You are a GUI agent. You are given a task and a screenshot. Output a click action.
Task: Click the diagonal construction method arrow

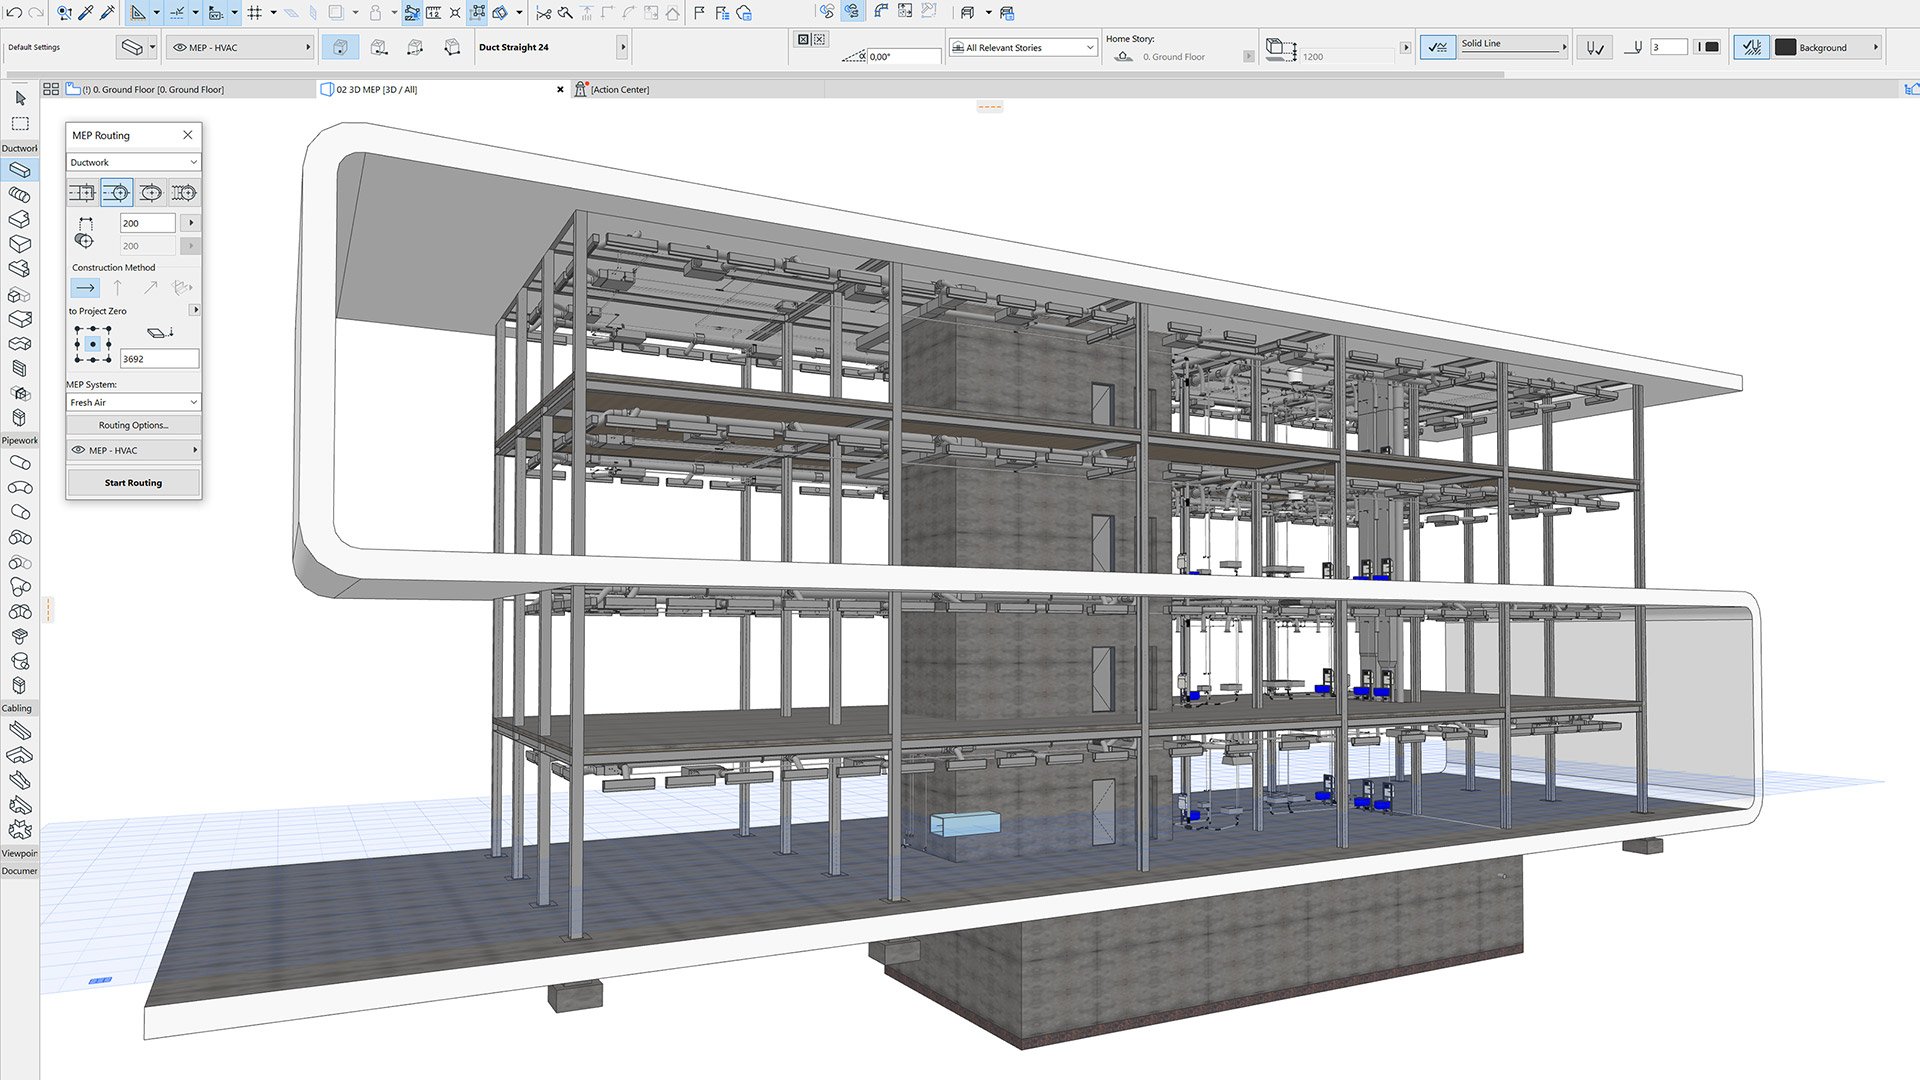click(150, 287)
